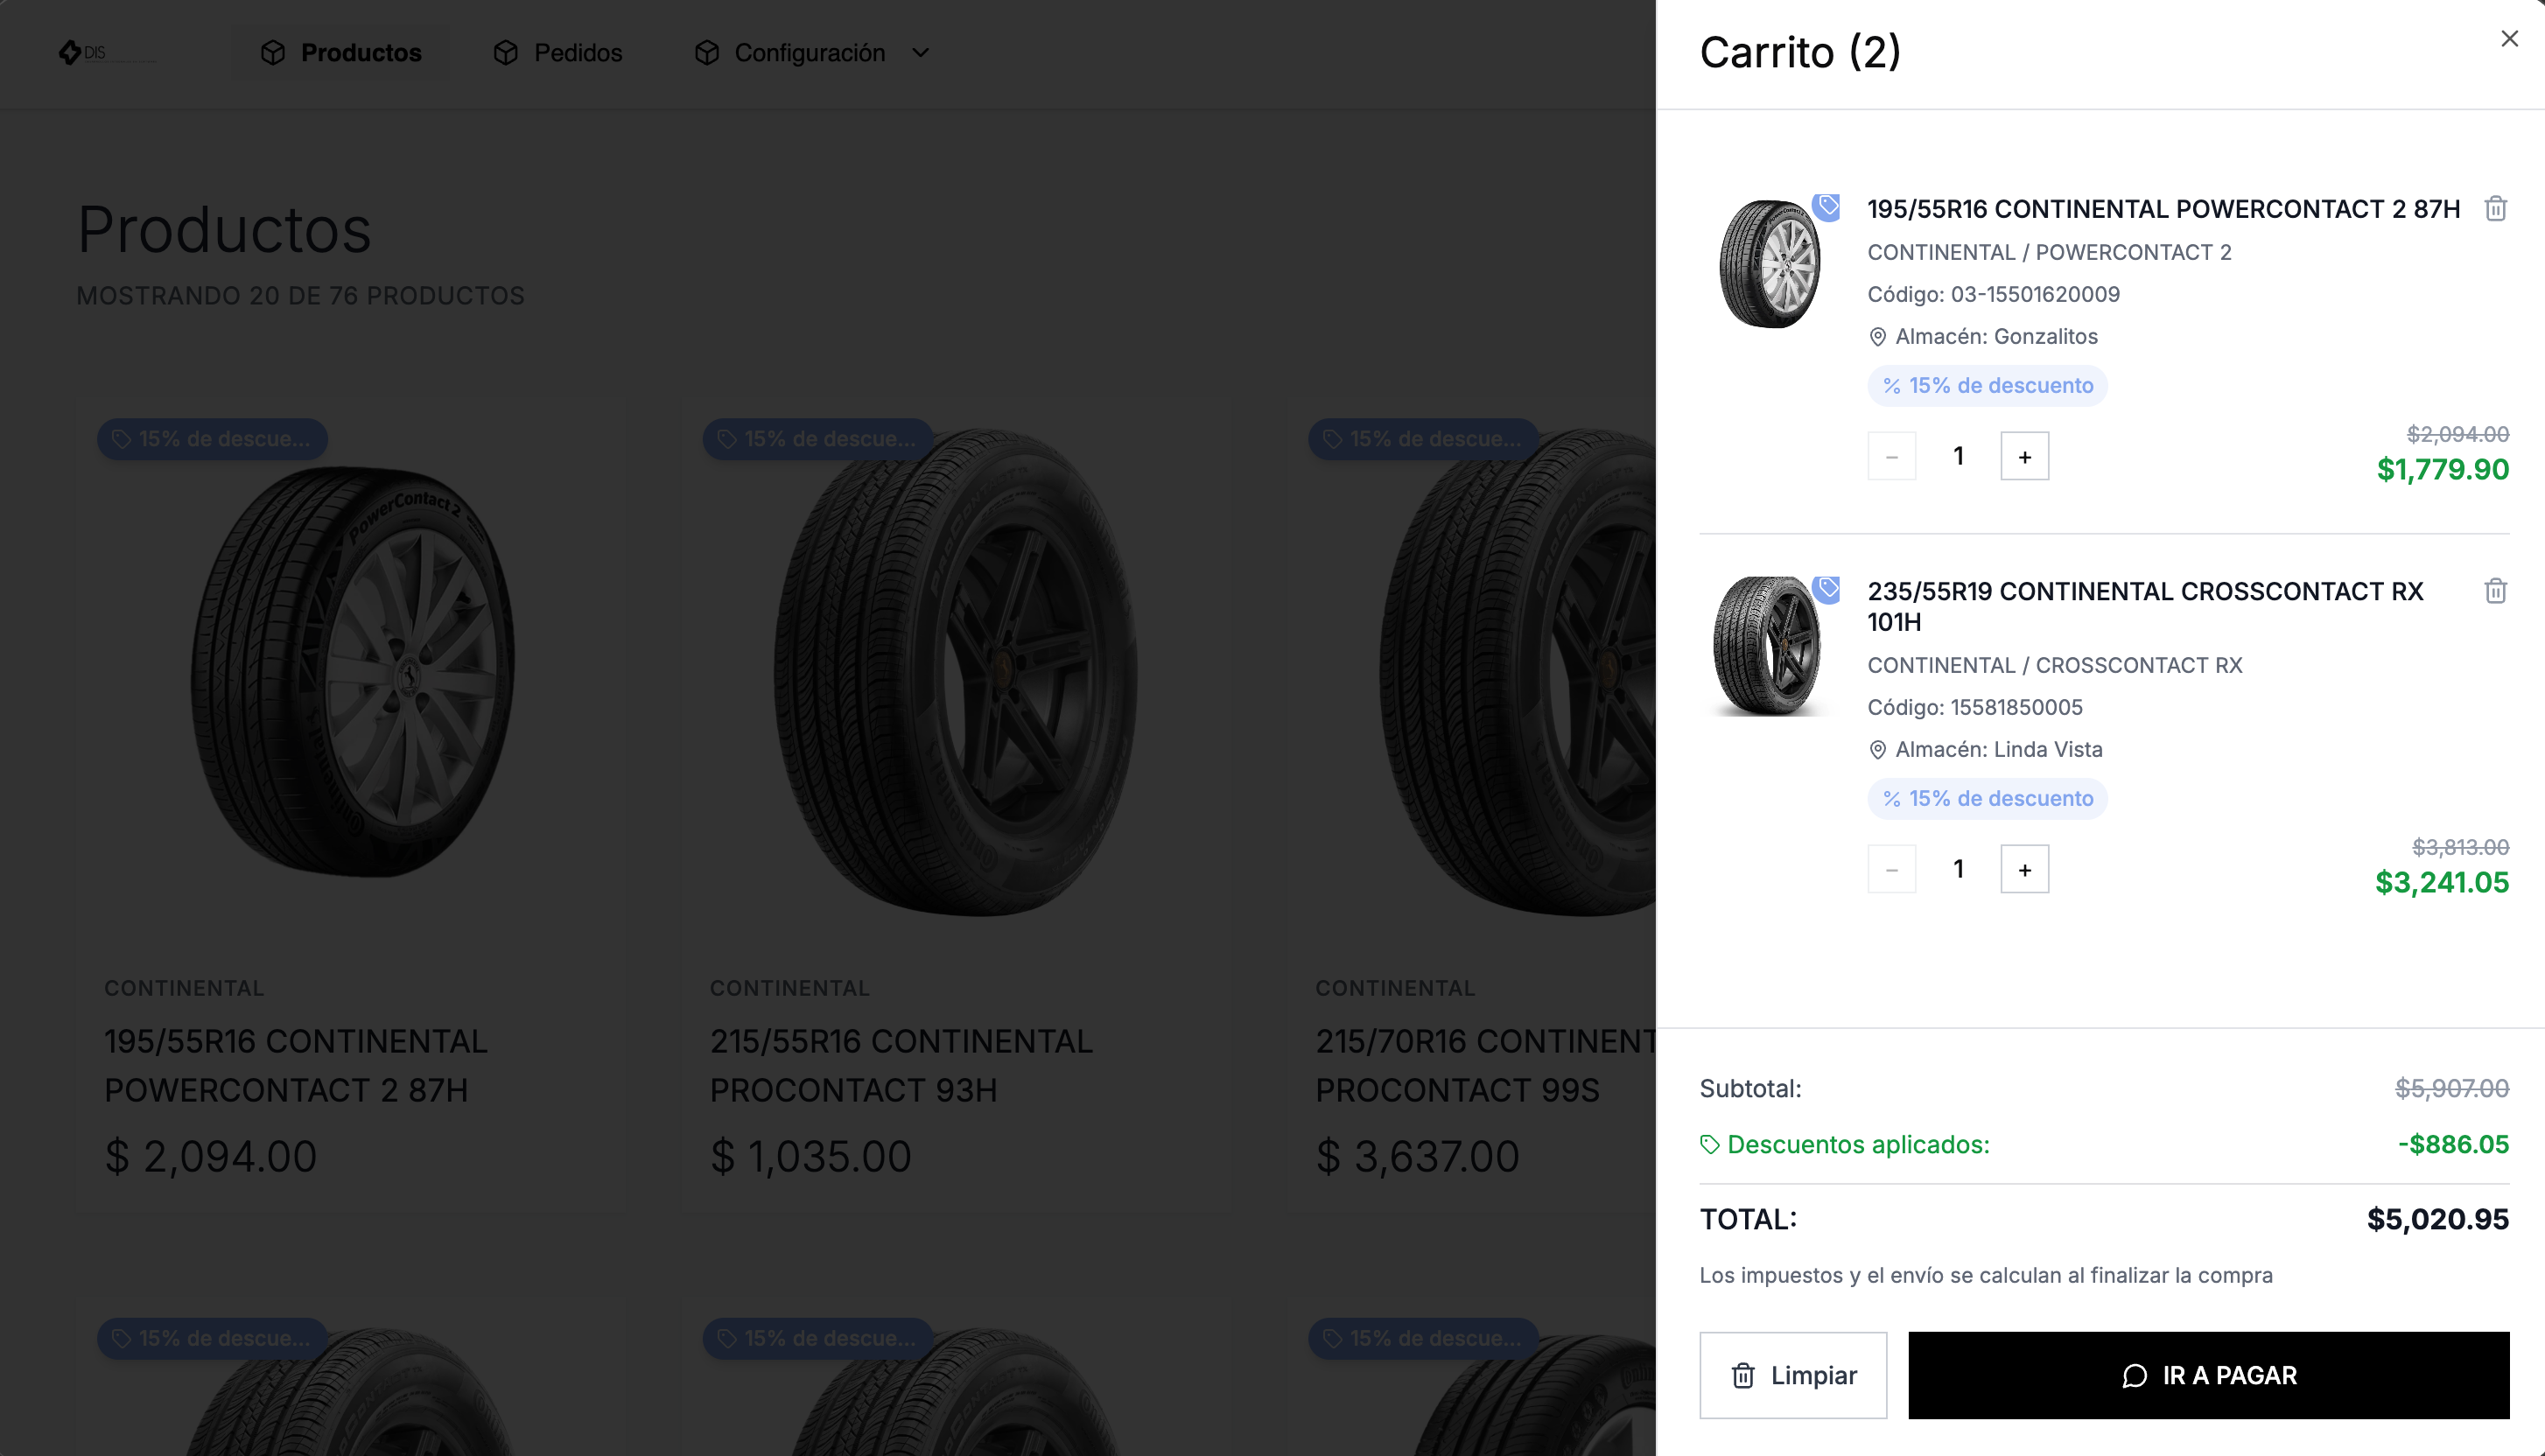Click the location pin beside Almacén: Gonzalitos

tap(1878, 337)
